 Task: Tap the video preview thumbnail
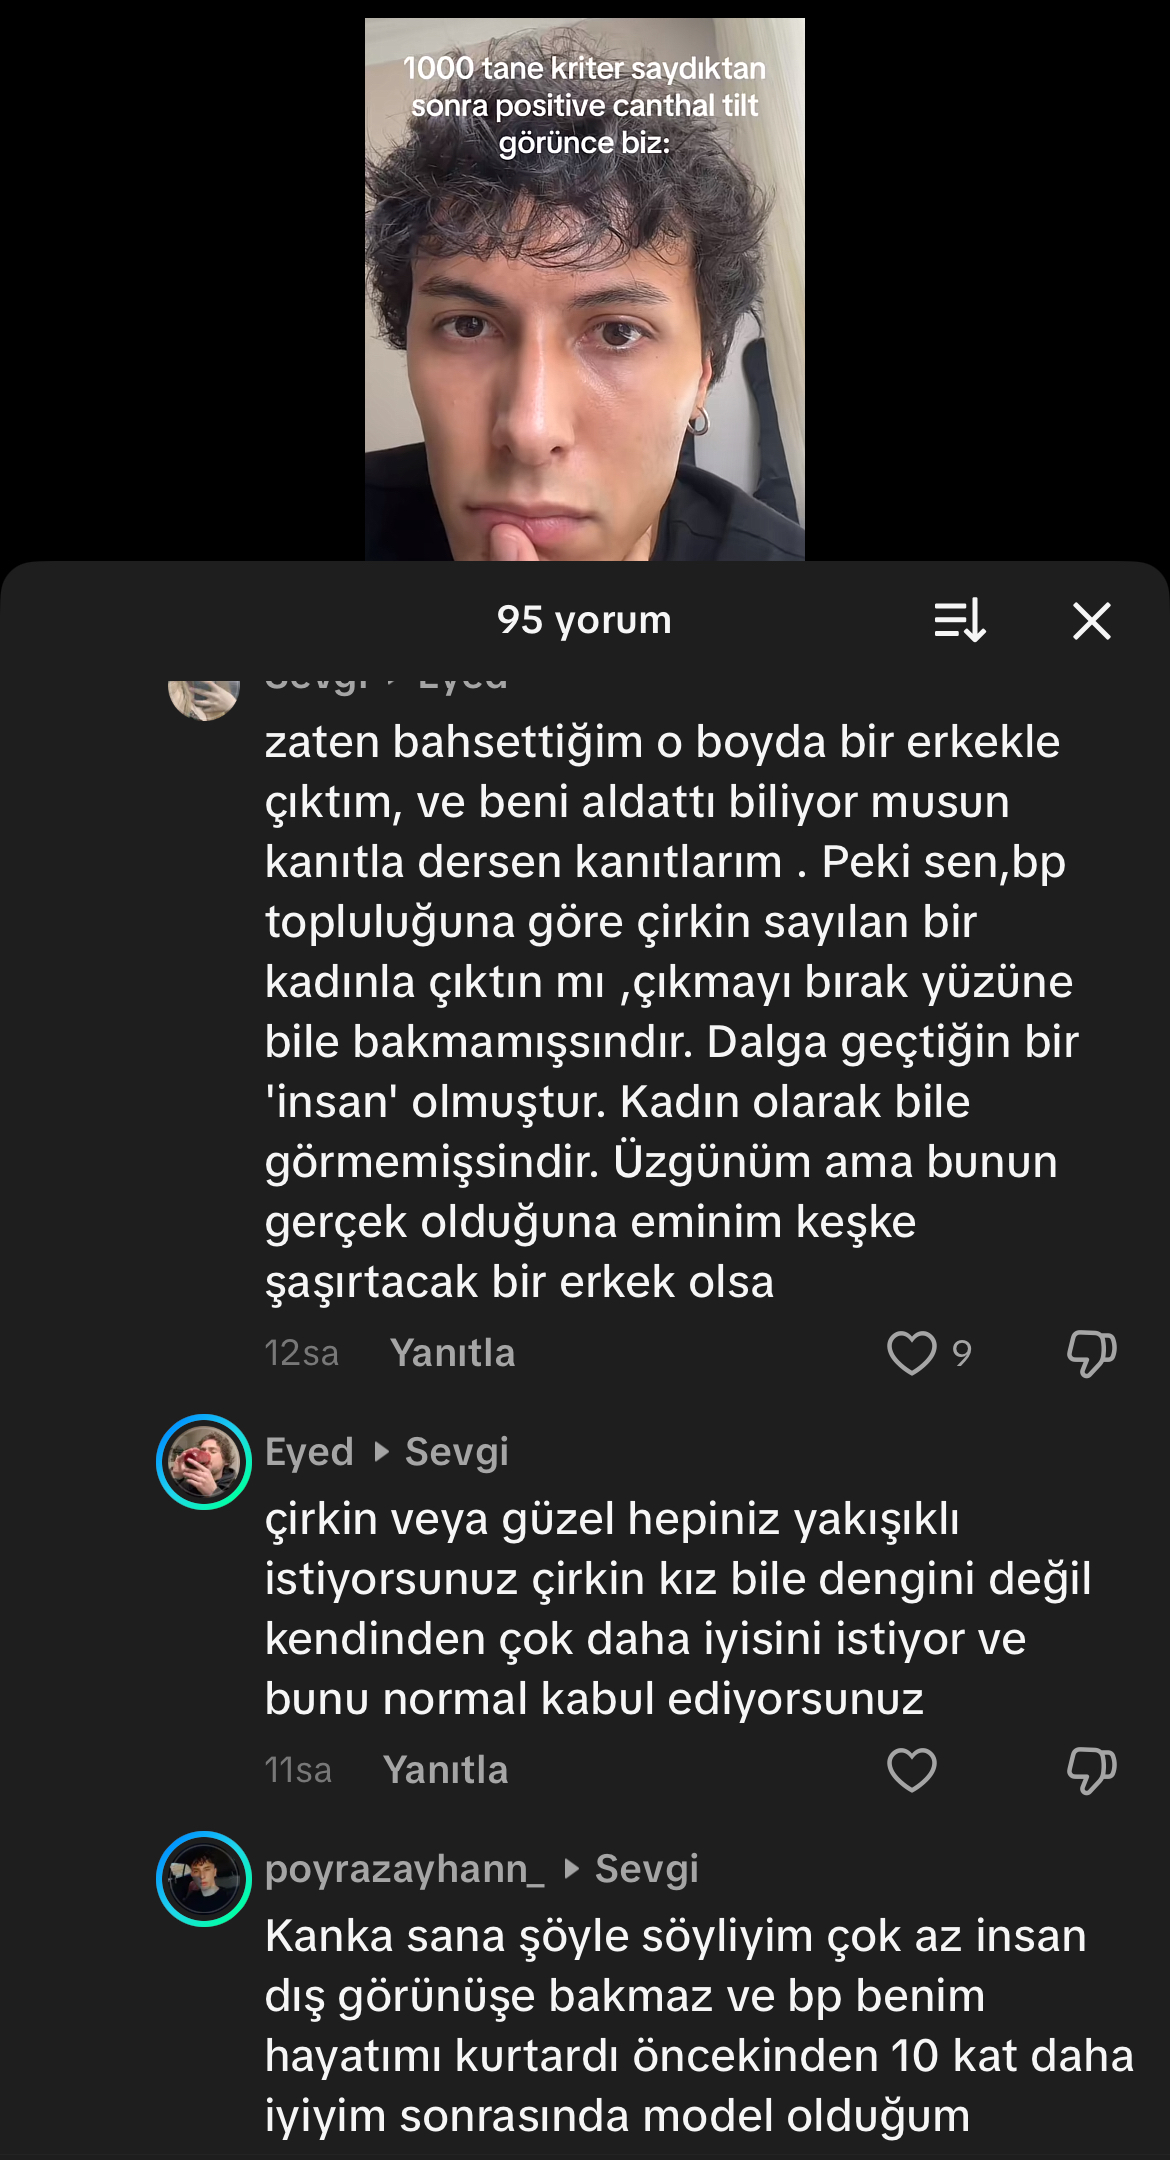[585, 289]
